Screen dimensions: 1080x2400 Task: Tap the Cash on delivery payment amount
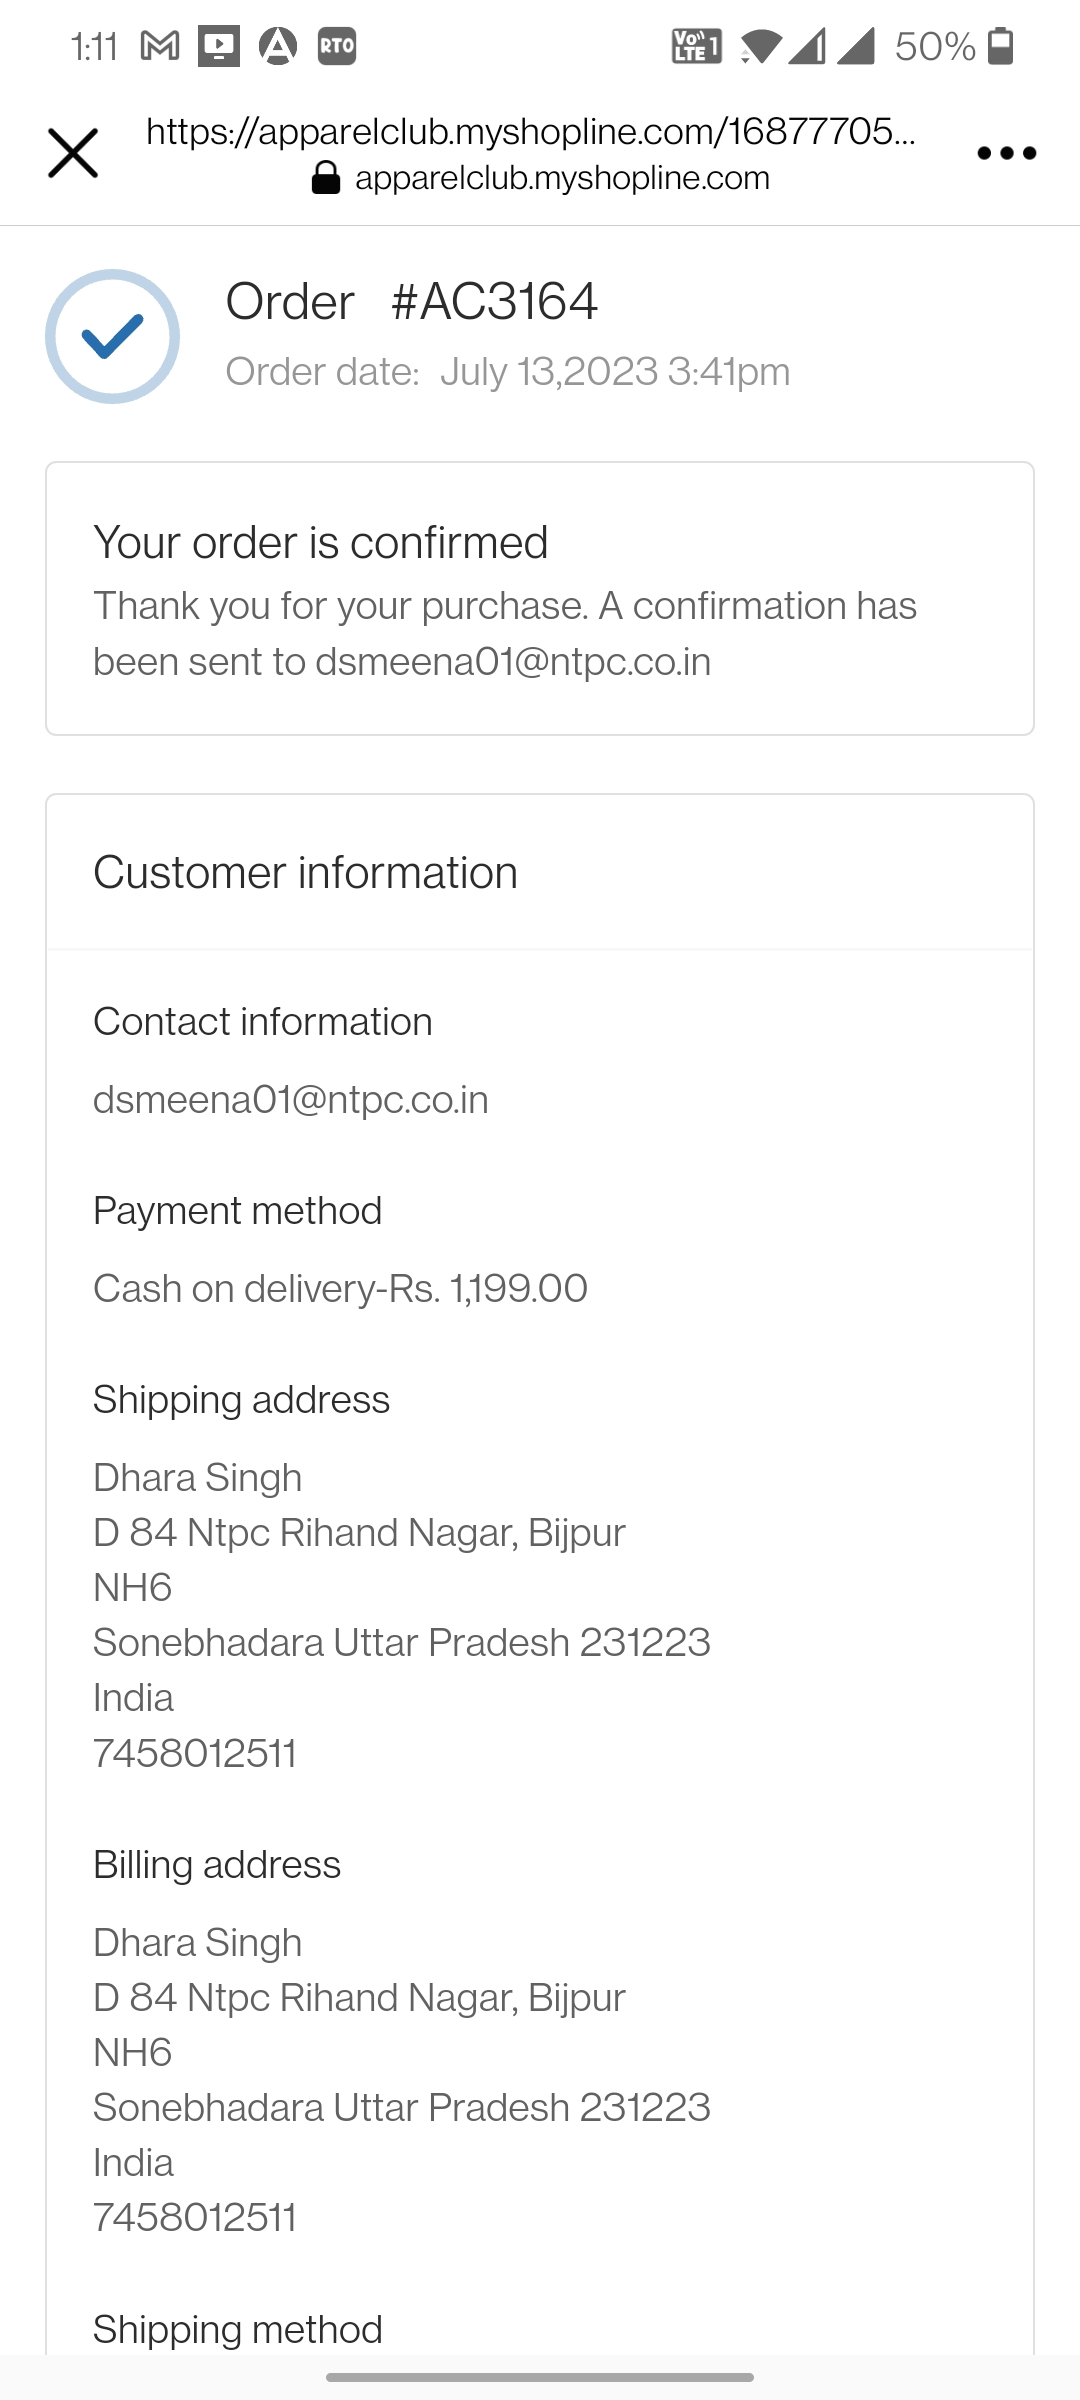click(340, 1288)
